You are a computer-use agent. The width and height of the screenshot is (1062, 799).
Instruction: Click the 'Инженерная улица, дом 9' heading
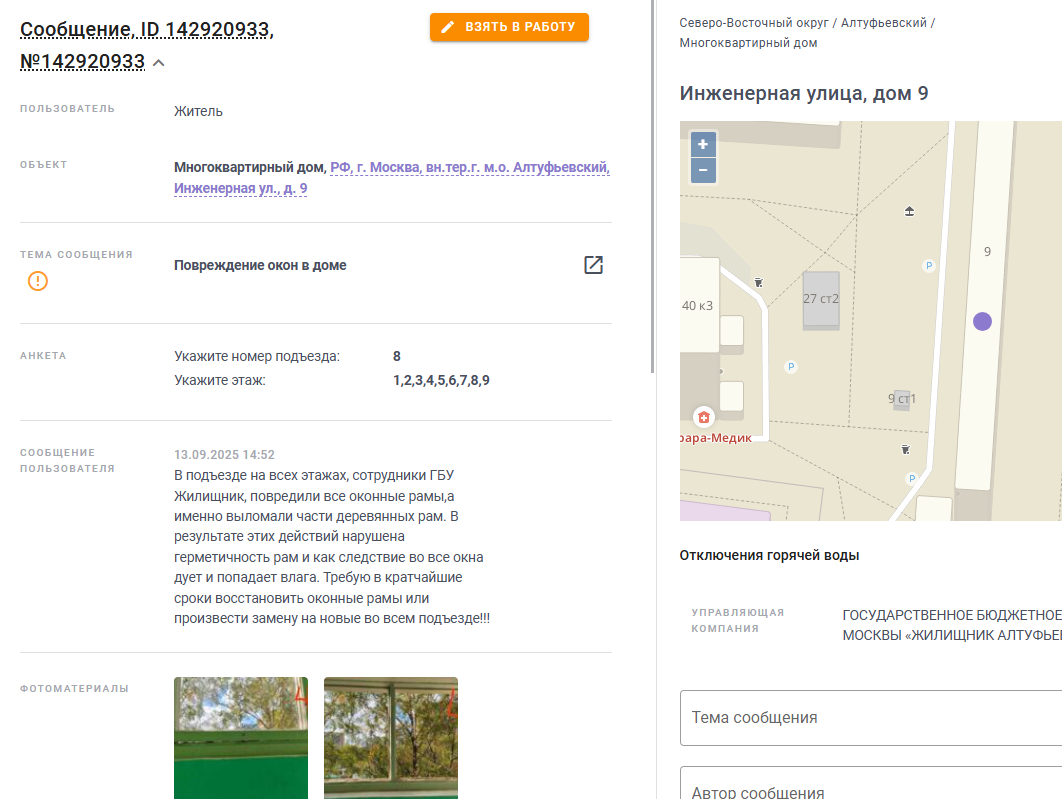pyautogui.click(x=804, y=93)
